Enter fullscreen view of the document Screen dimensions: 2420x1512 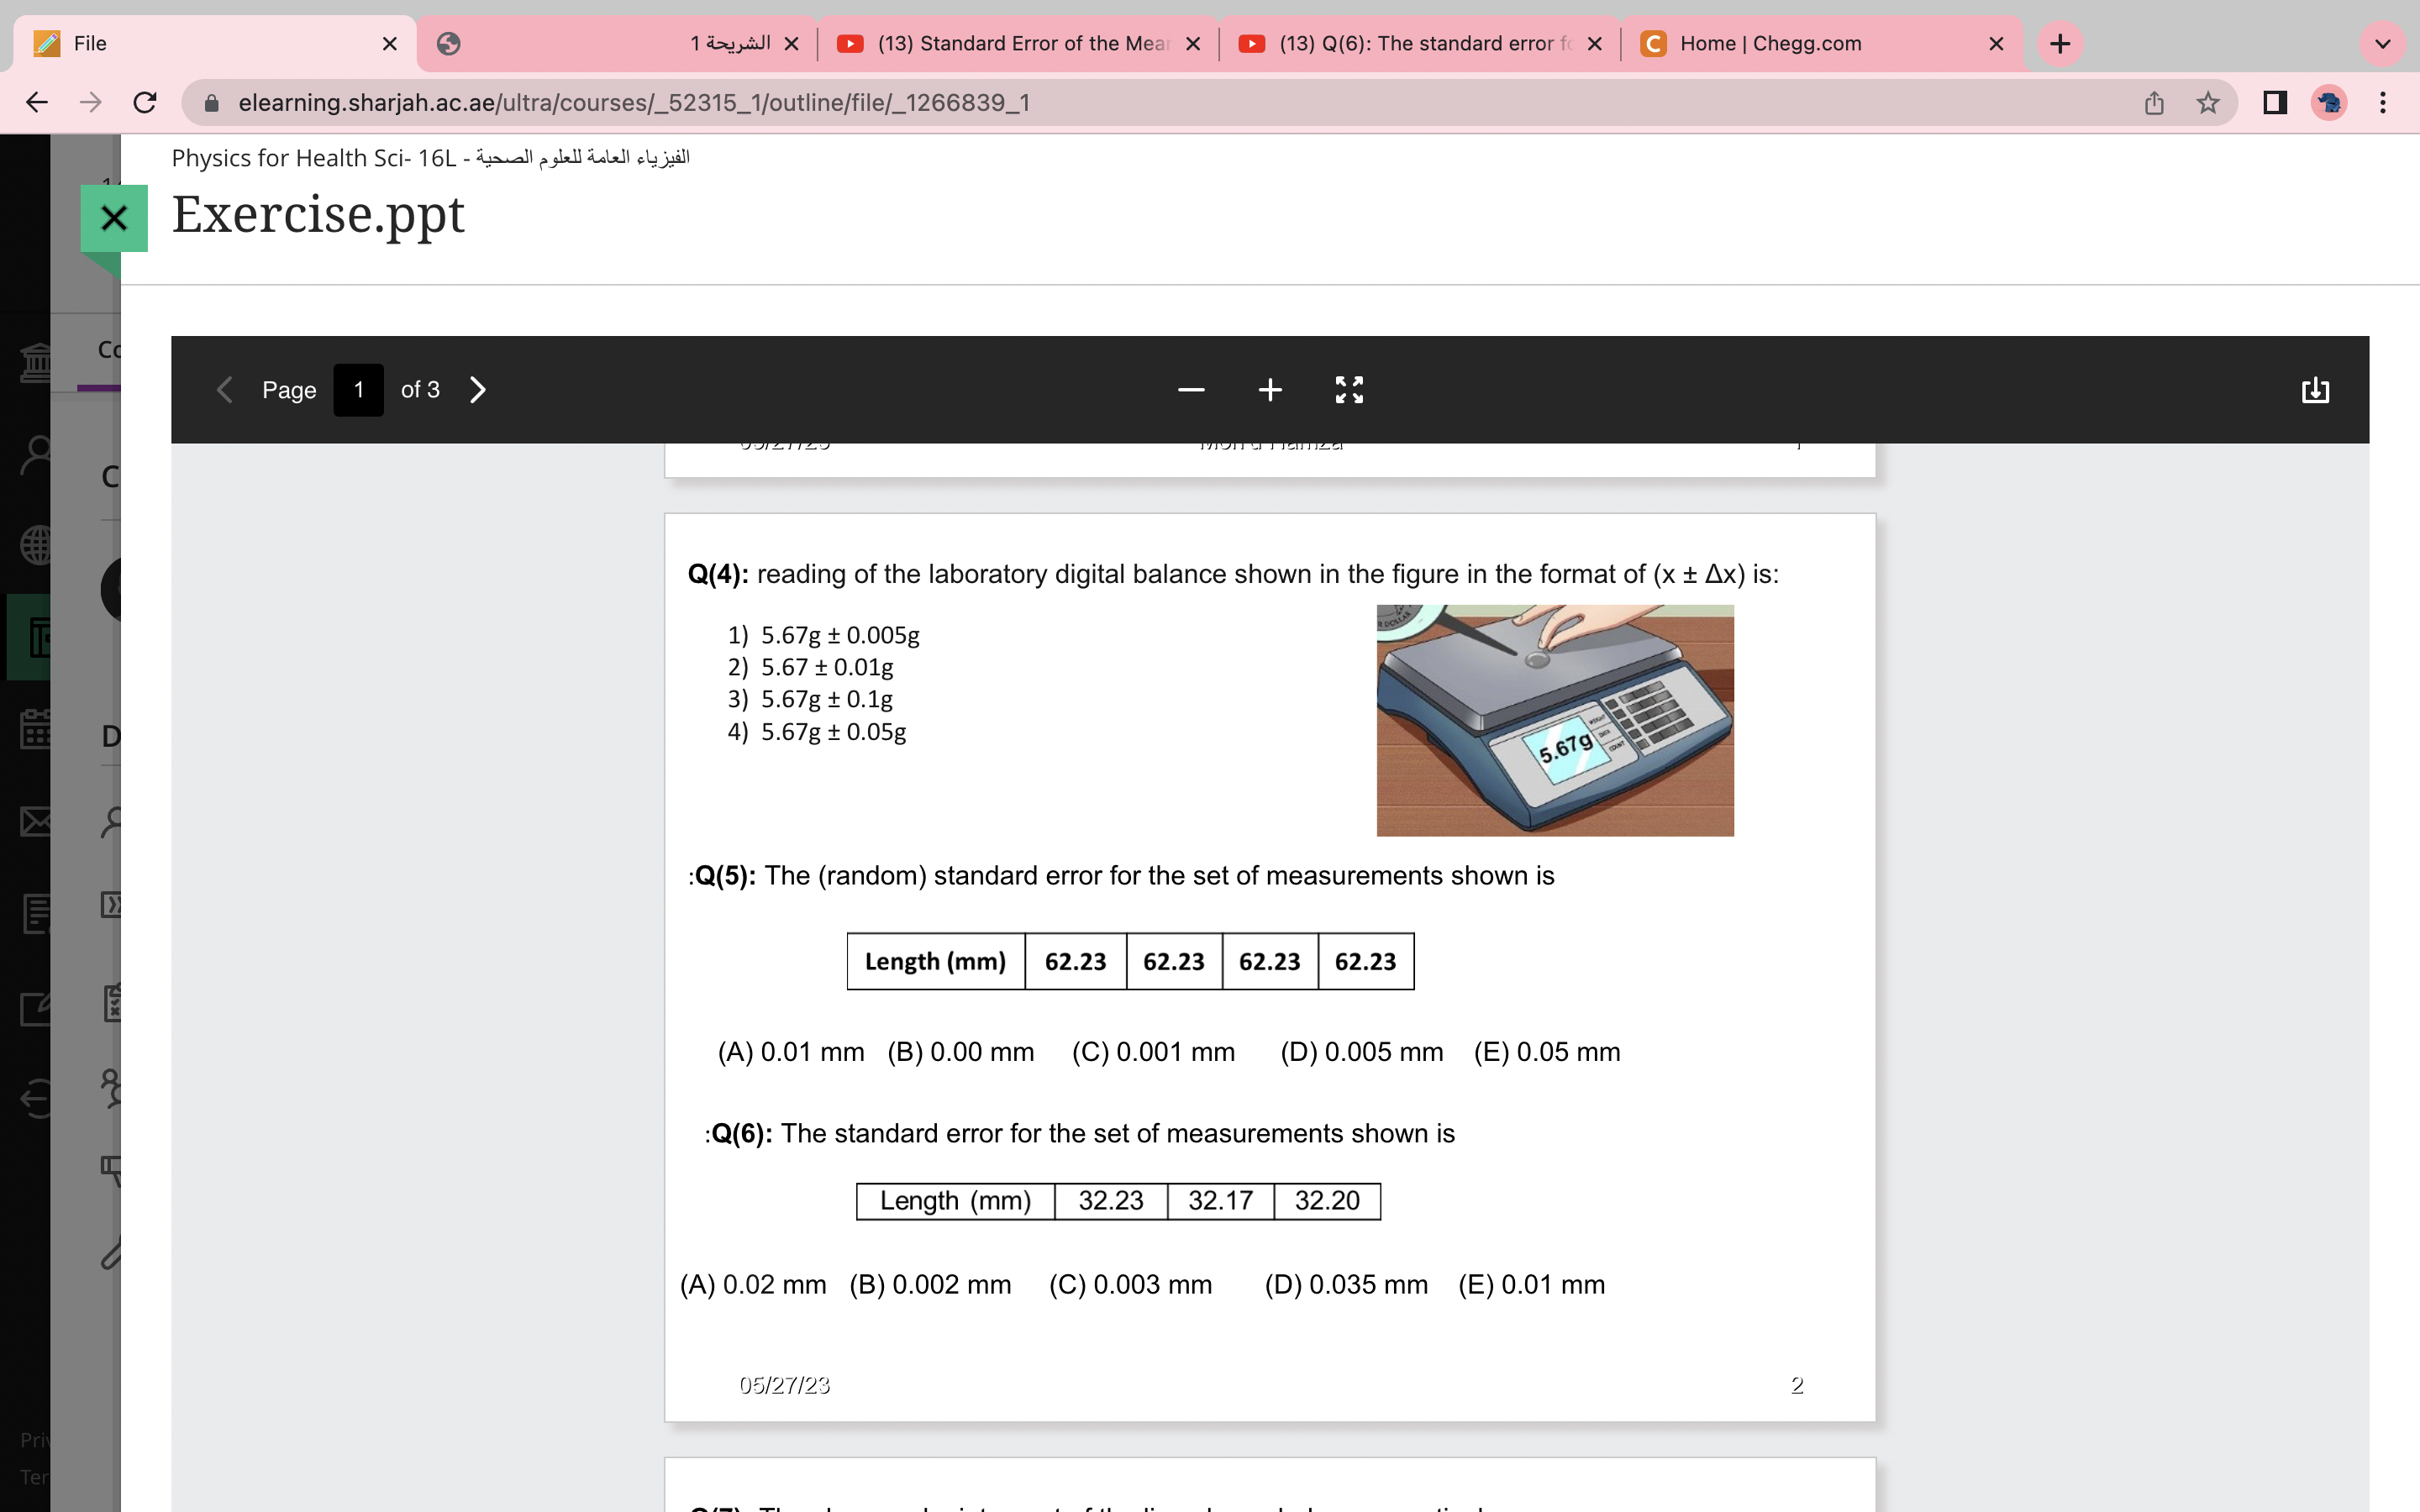[1348, 390]
